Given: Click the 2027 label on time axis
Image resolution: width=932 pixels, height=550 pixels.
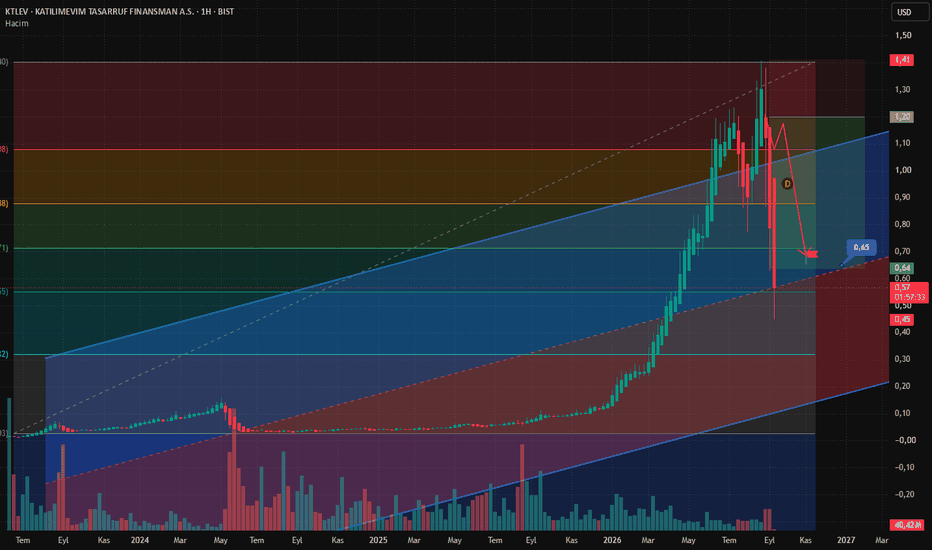Looking at the screenshot, I should pos(846,540).
